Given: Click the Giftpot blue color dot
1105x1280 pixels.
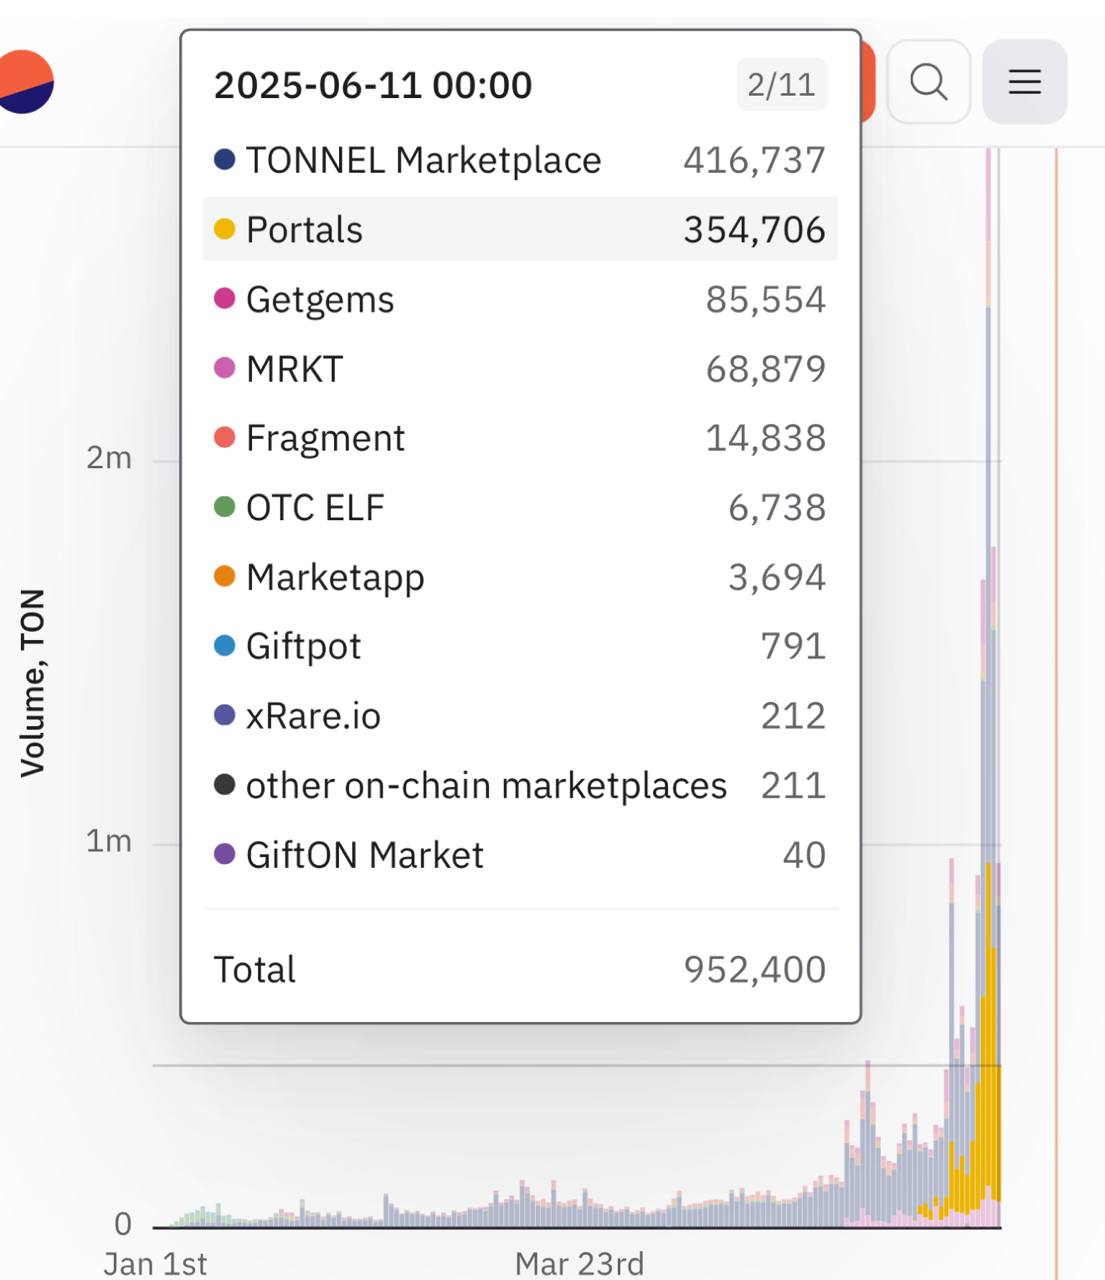Looking at the screenshot, I should coord(225,645).
